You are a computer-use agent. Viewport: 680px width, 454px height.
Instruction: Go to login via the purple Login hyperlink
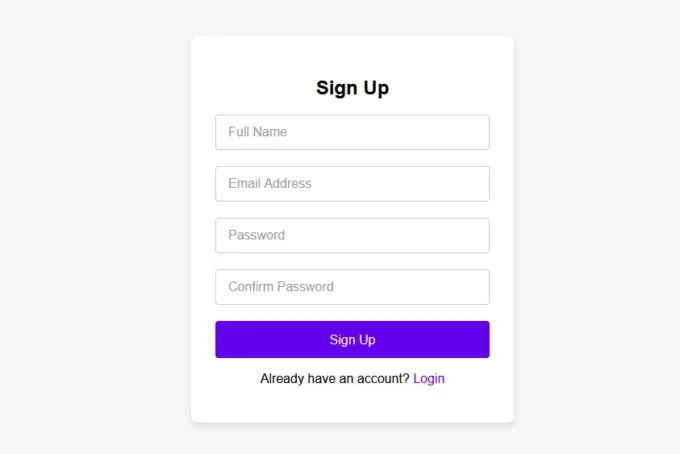tap(429, 379)
